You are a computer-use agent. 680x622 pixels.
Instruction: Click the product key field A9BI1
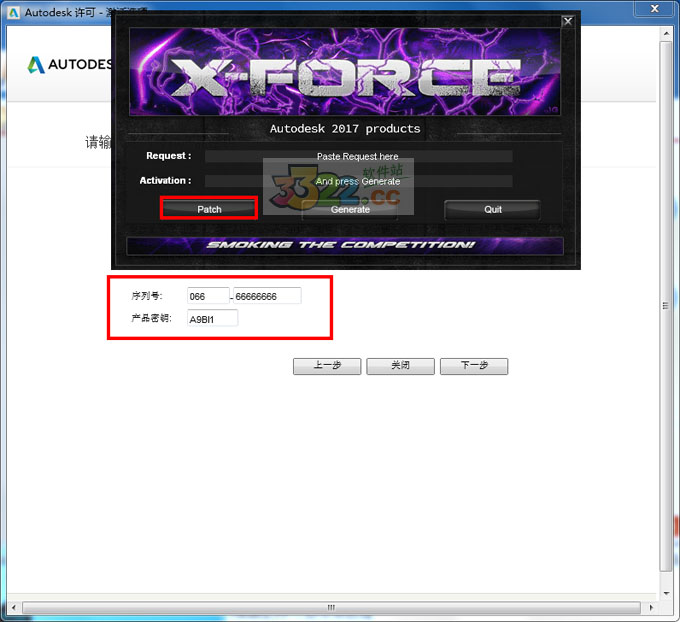[212, 318]
